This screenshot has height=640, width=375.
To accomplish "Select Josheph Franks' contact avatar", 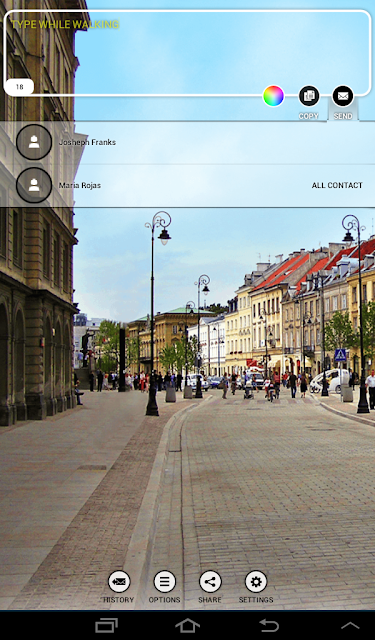I will click(34, 142).
